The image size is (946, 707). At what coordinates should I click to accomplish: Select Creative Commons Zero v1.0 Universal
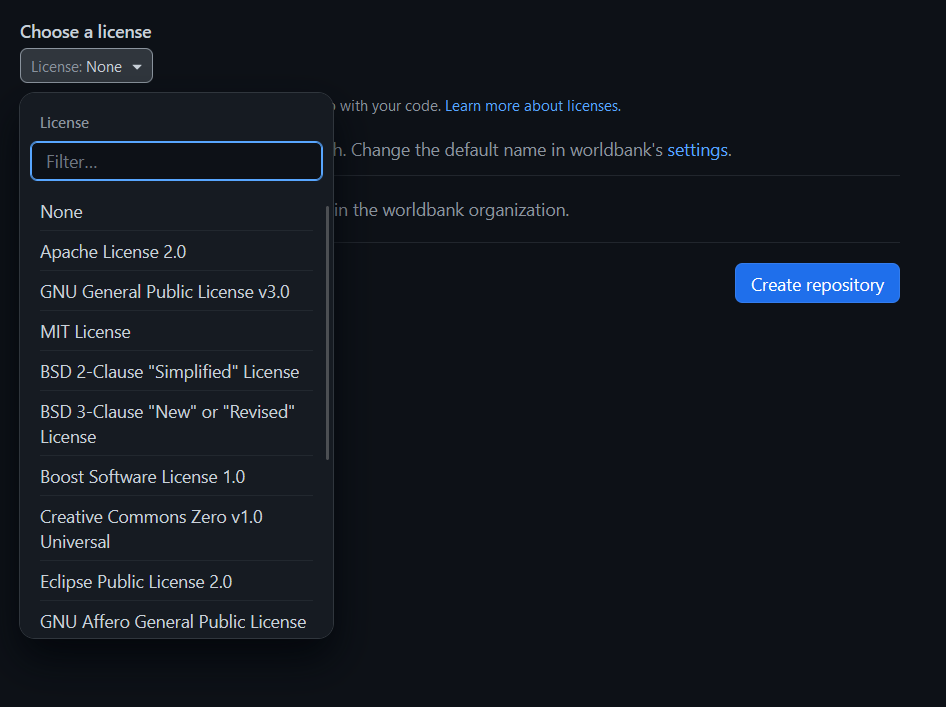tap(151, 529)
